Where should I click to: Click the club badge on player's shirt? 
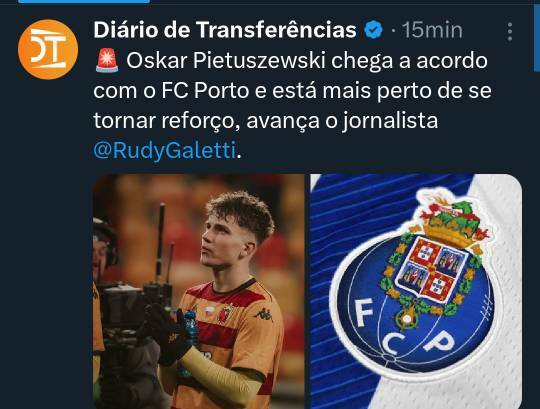click(226, 314)
